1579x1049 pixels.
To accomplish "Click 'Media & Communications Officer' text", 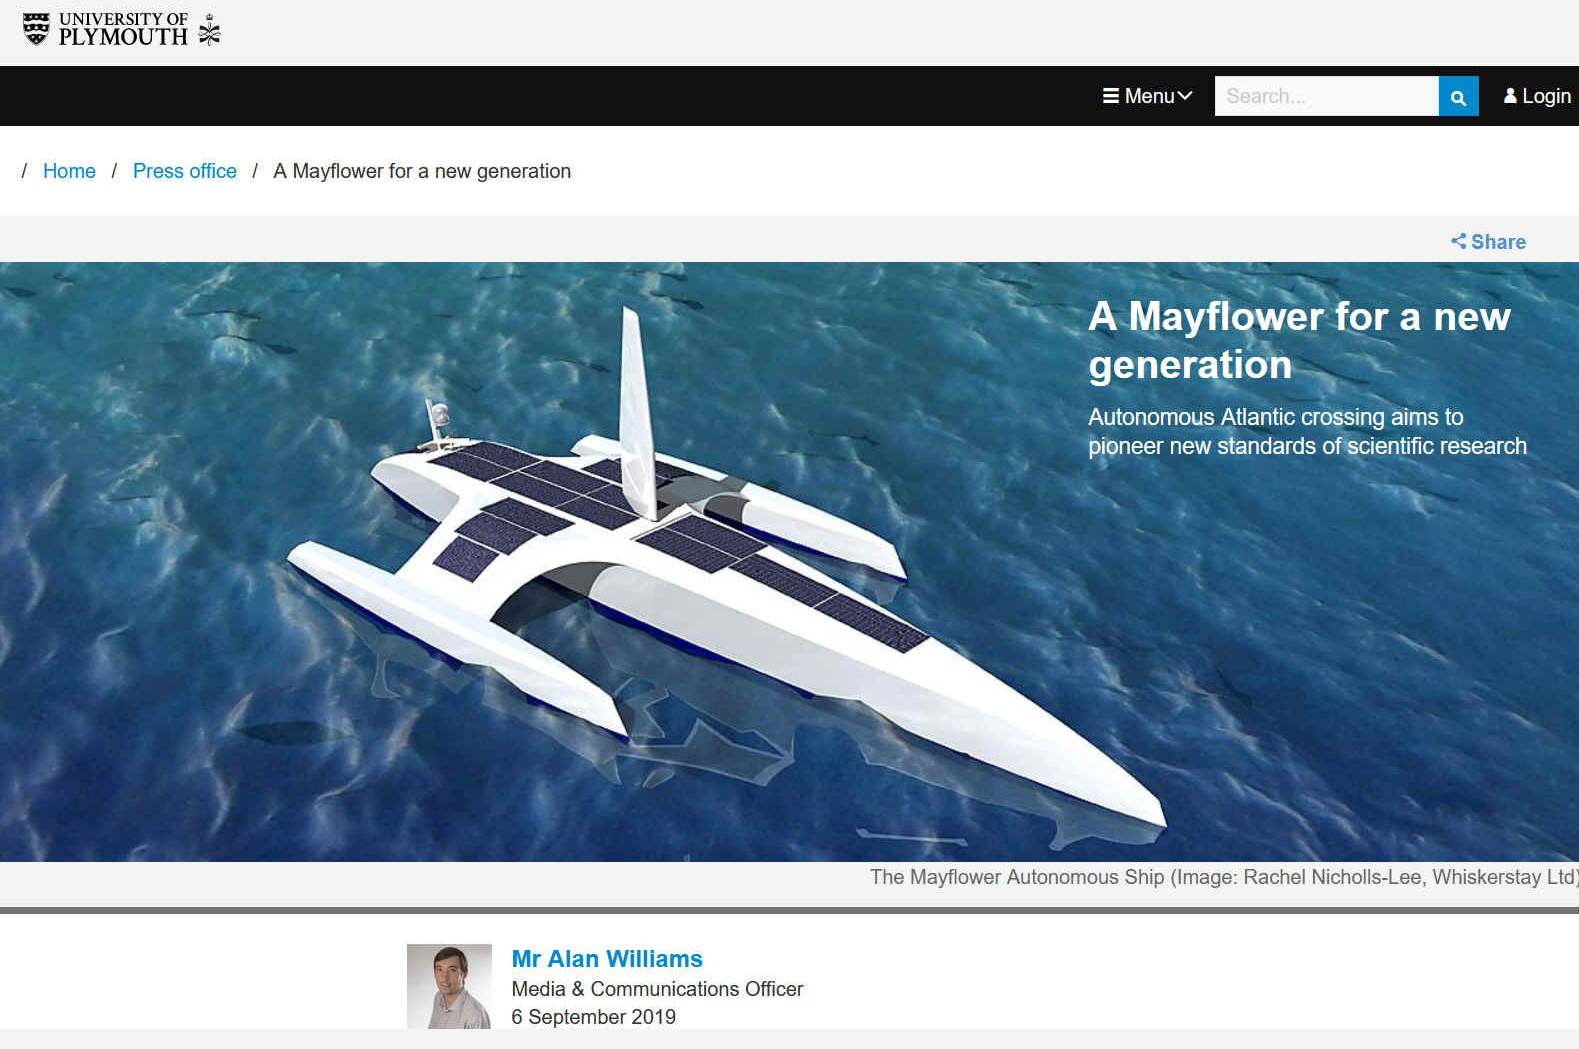I will [657, 989].
